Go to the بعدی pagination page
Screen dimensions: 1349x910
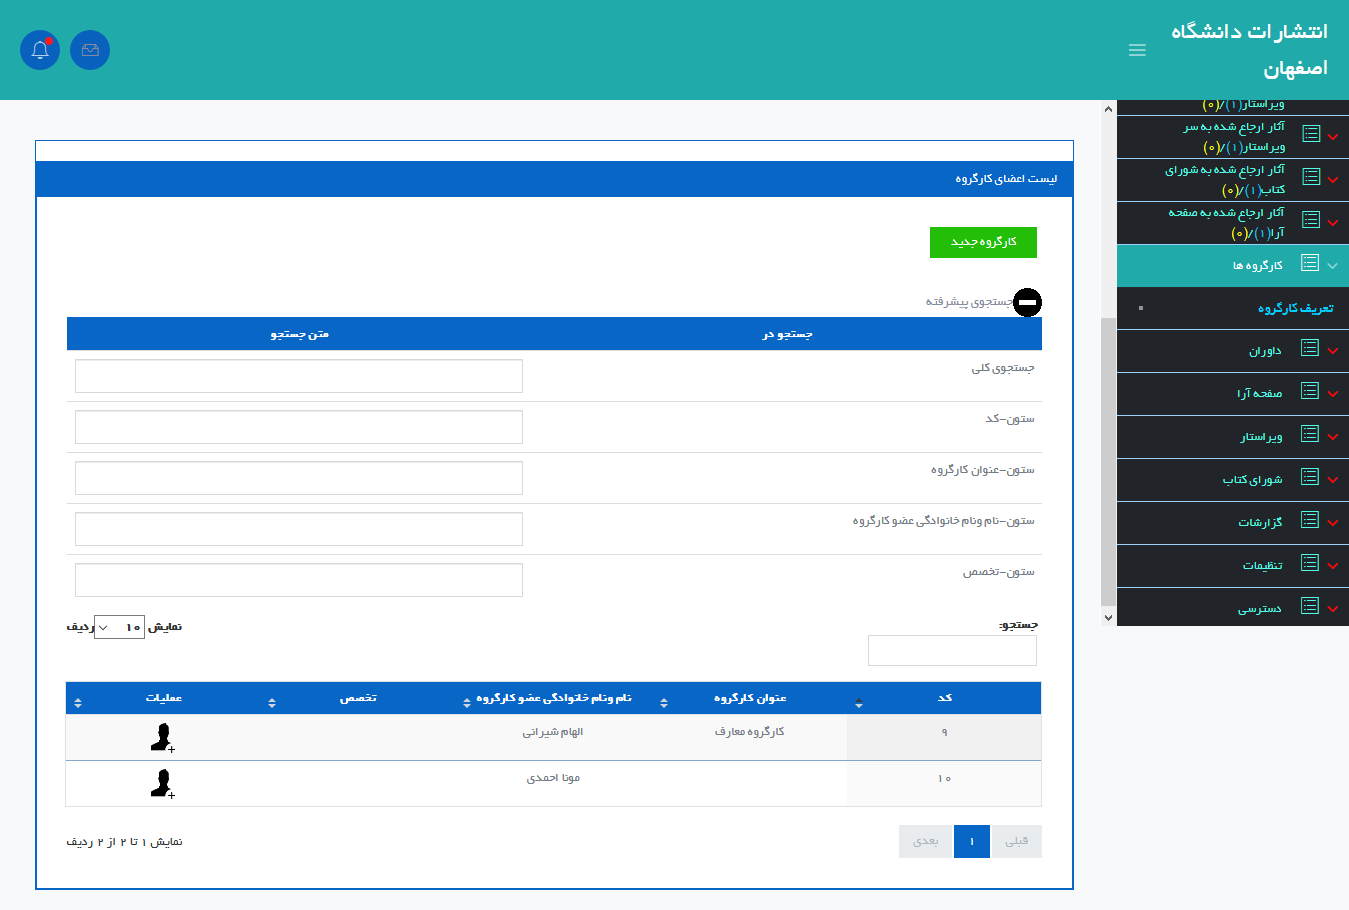[x=926, y=841]
